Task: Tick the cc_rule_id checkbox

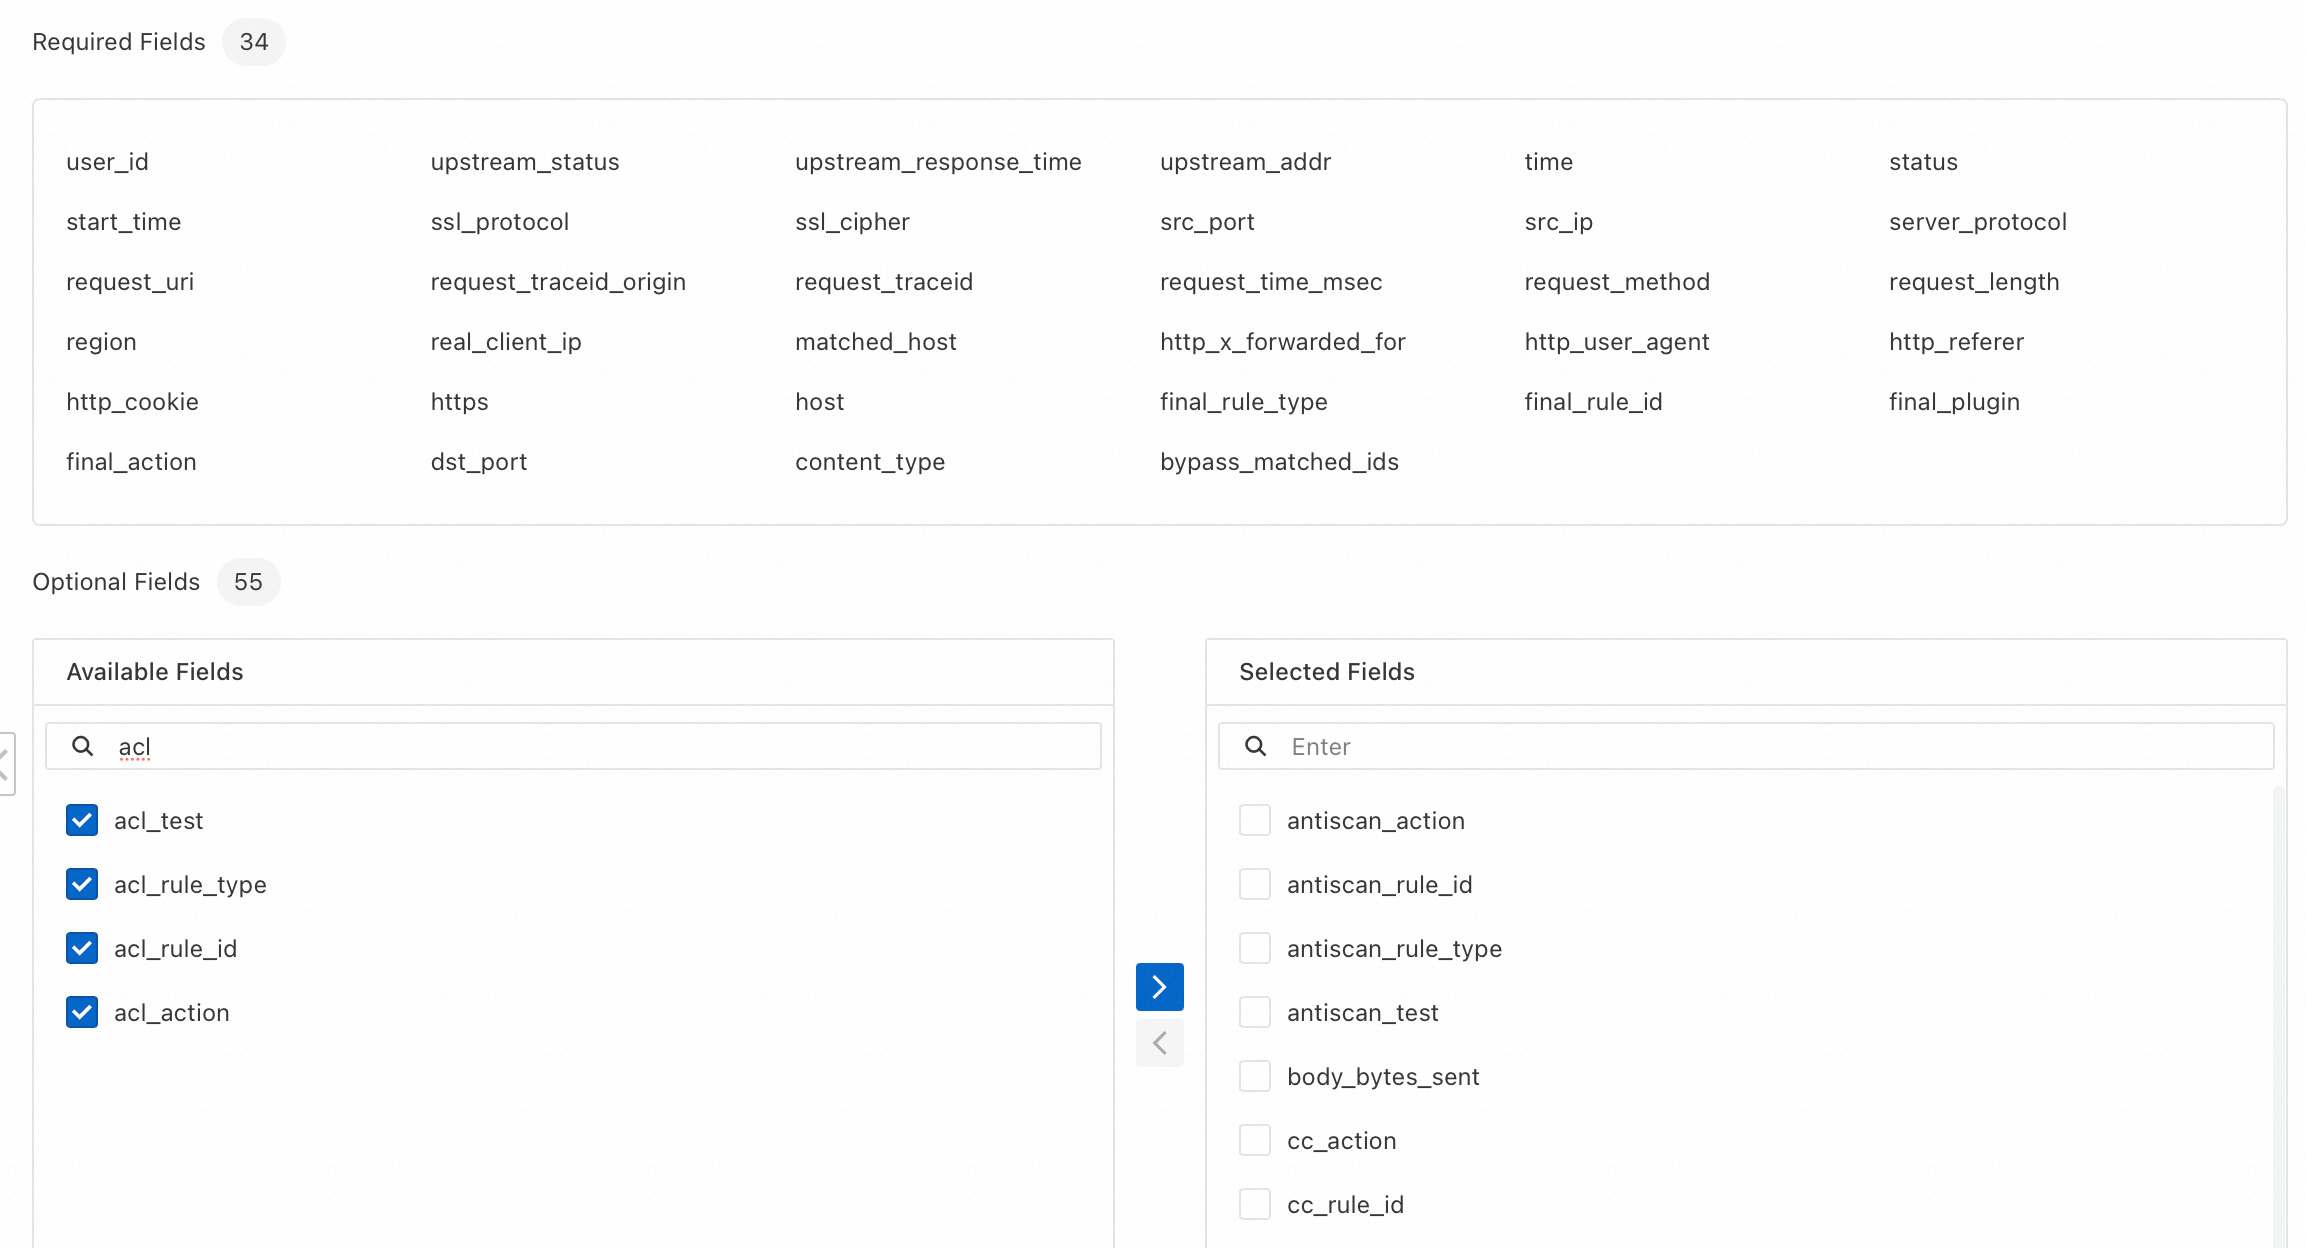Action: point(1254,1204)
